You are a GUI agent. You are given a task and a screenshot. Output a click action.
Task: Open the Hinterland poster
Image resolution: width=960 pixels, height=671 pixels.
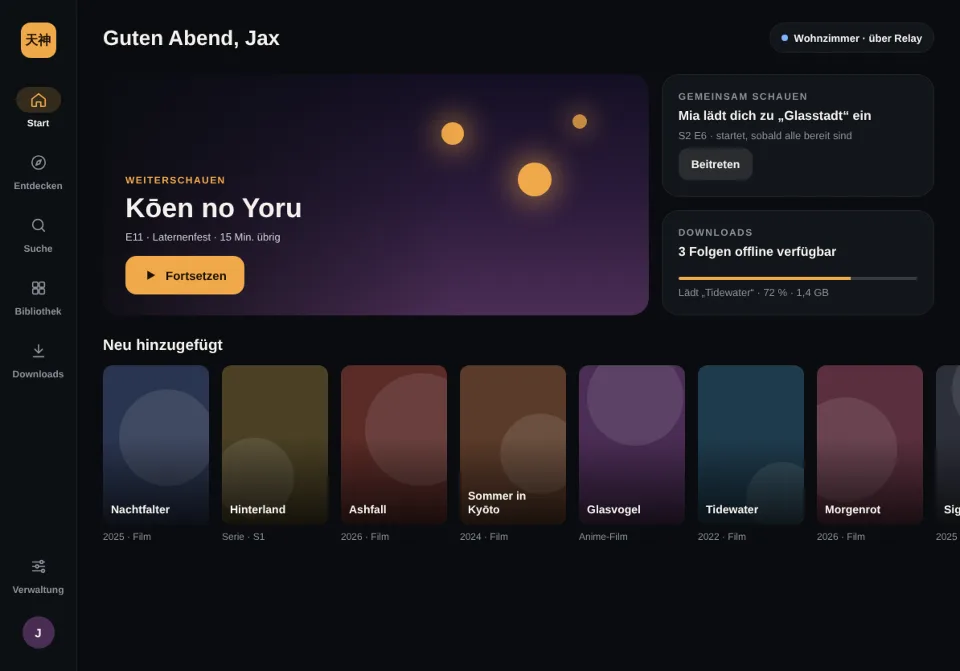(x=275, y=444)
